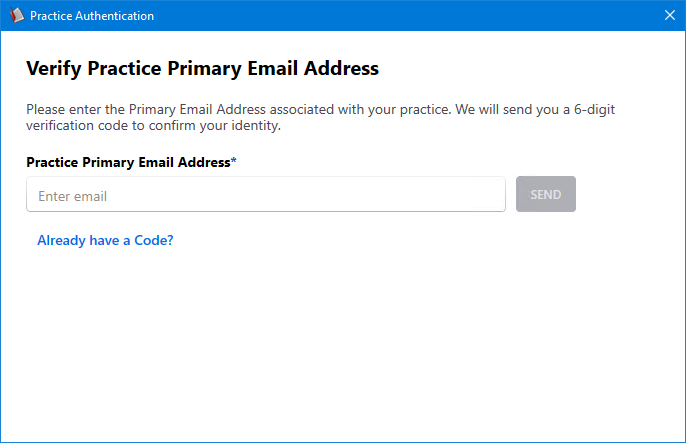686x443 pixels.
Task: Close the Practice Authentication window
Action: click(x=669, y=16)
